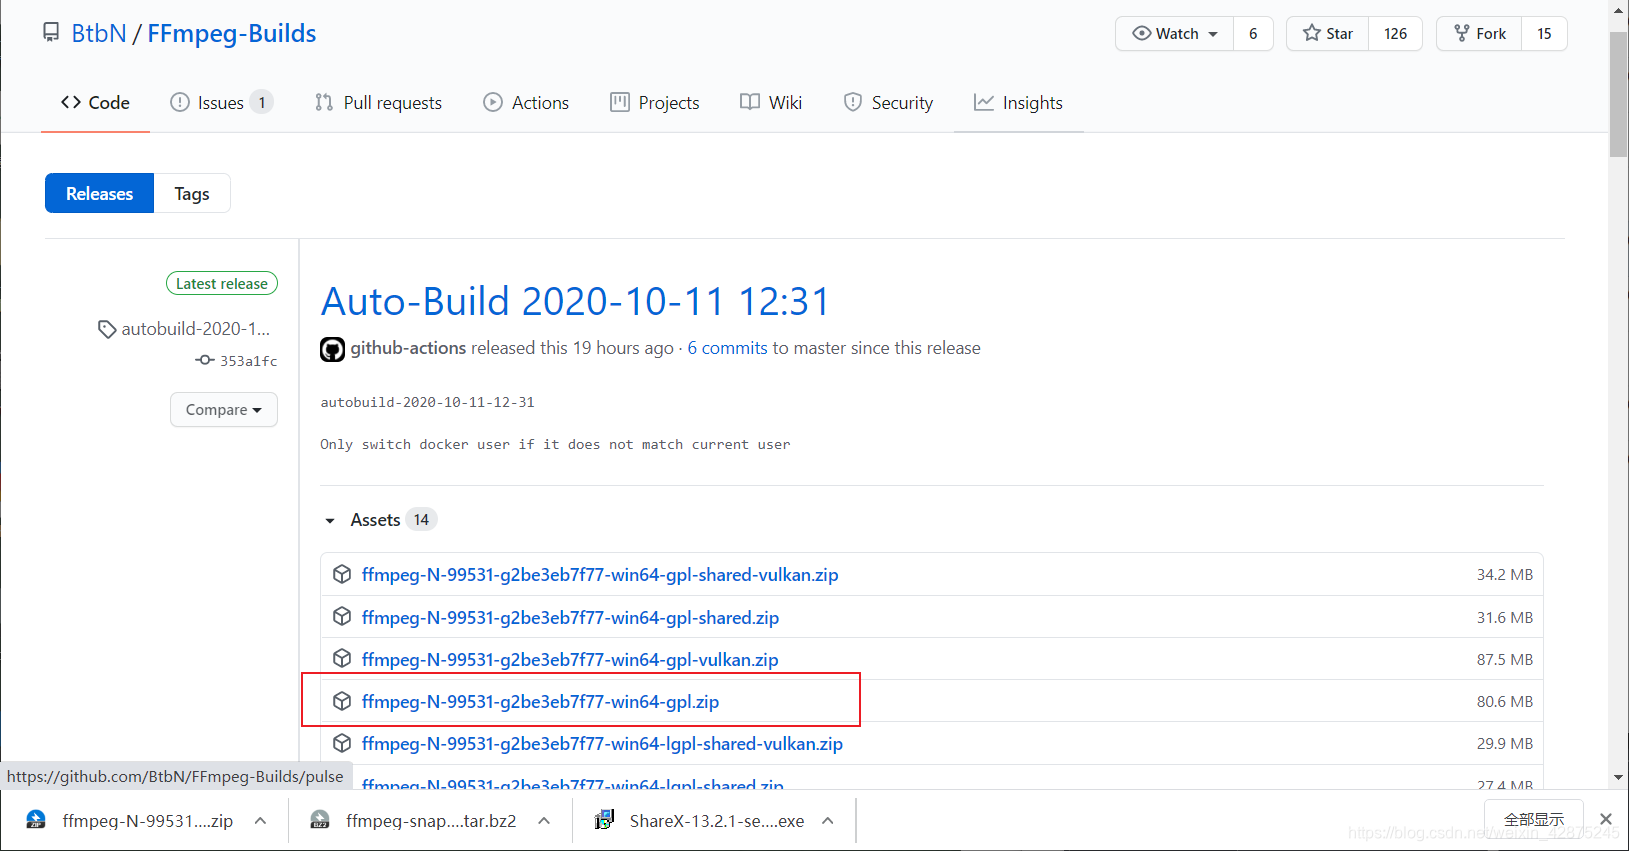1629x851 pixels.
Task: Click the 29.9 MB size text
Action: pos(1505,744)
